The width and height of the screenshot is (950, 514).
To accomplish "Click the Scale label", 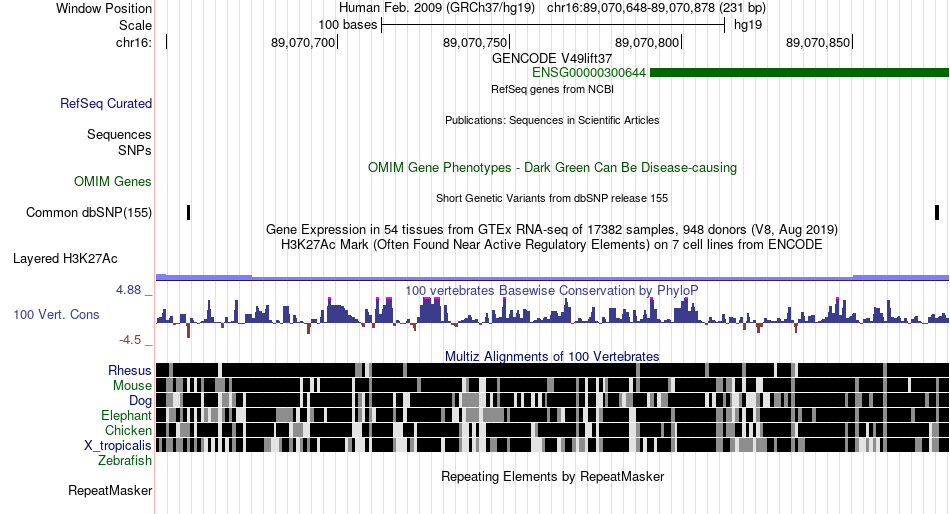I will coord(136,25).
